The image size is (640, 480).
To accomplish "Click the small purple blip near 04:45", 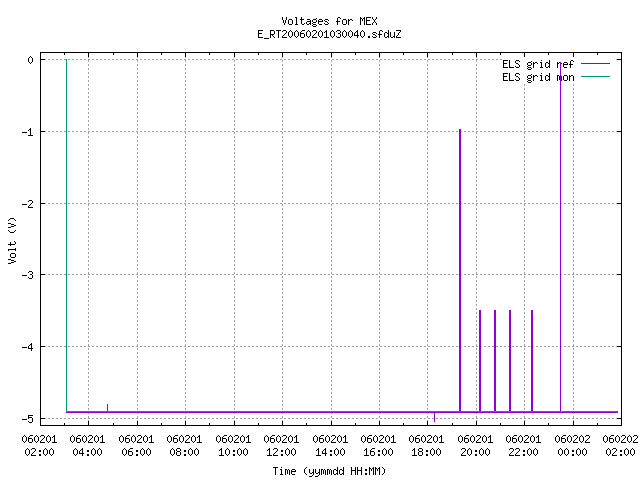I will (107, 408).
